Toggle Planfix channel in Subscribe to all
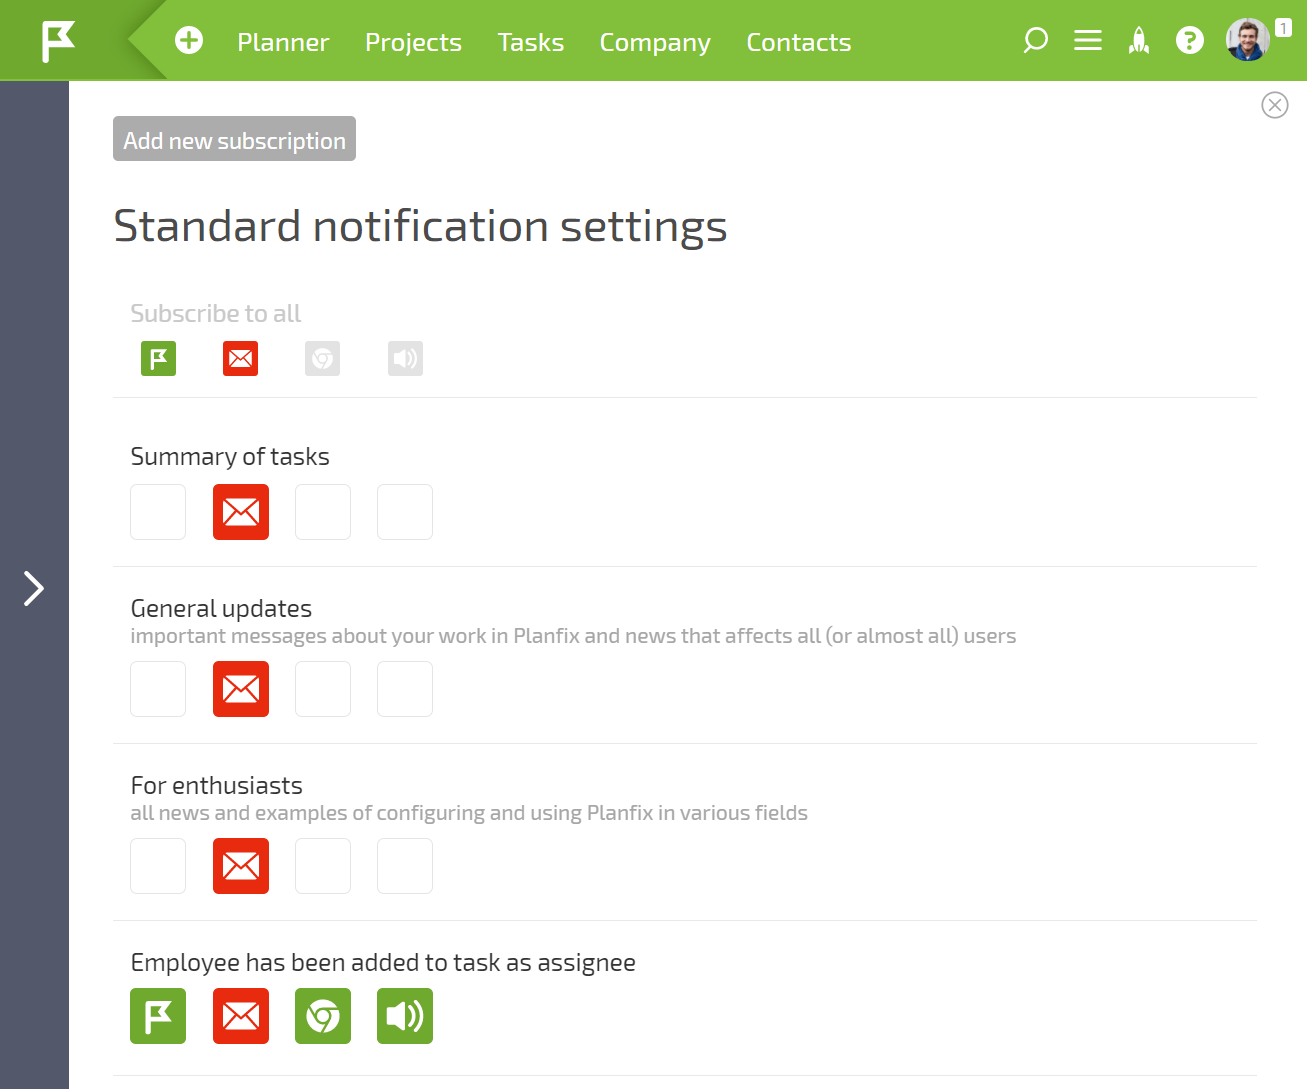The height and width of the screenshot is (1089, 1307). [158, 358]
